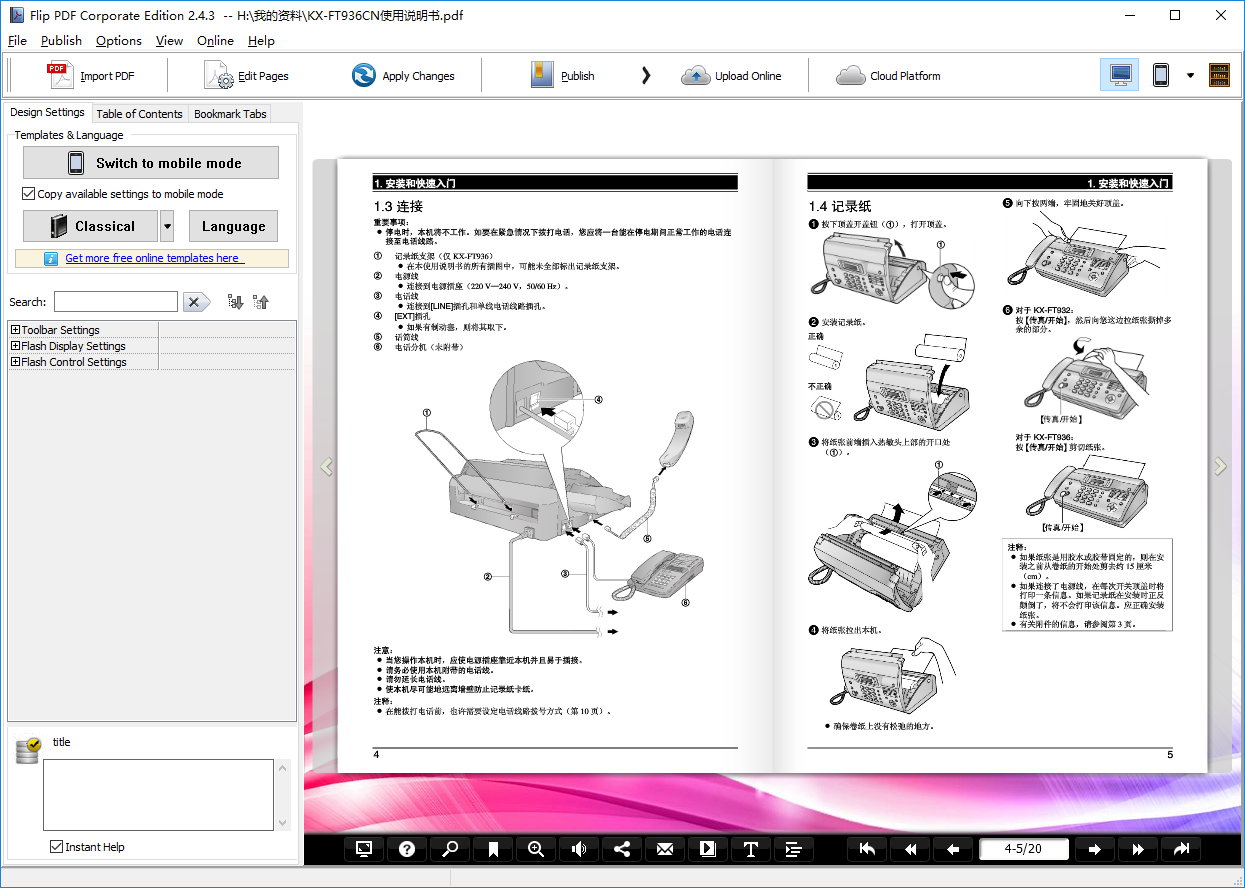Open the Online menu
Viewport: 1245px width, 888px height.
pos(215,40)
